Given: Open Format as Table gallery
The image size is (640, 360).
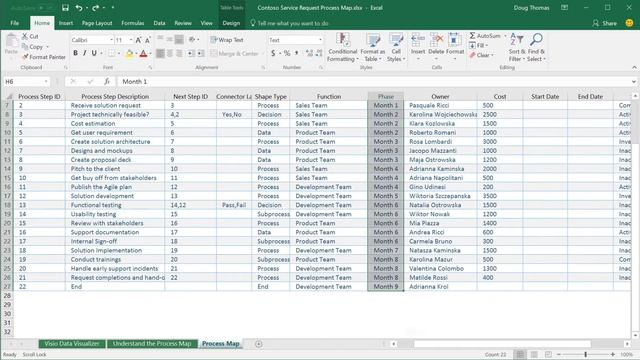Looking at the screenshot, I should [372, 47].
